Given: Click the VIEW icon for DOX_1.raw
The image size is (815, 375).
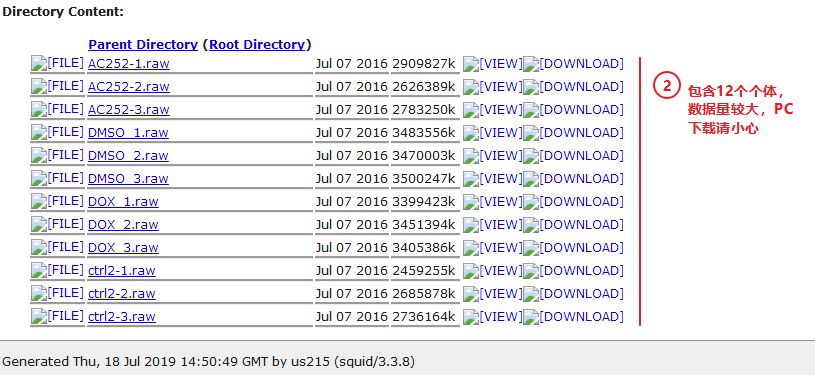Looking at the screenshot, I should (x=493, y=201).
